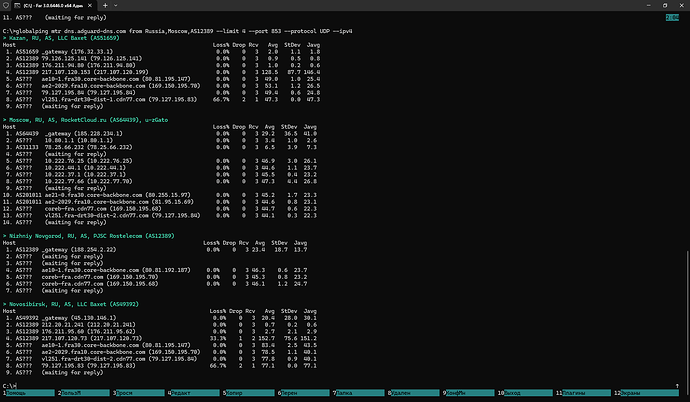Viewport: 690px width, 402px height.
Task: Click F10 Выход exit key bar button
Action: (x=525, y=393)
